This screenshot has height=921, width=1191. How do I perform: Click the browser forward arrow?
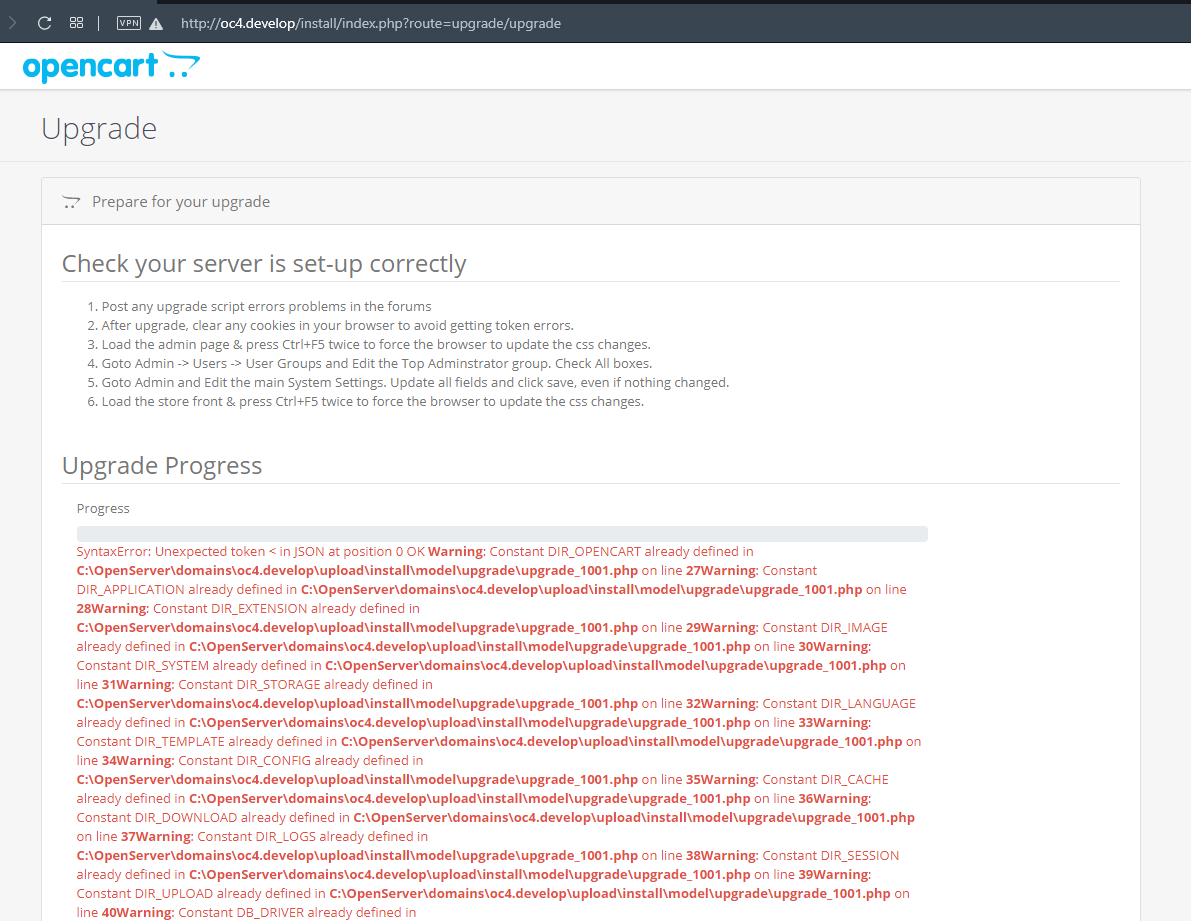(12, 23)
